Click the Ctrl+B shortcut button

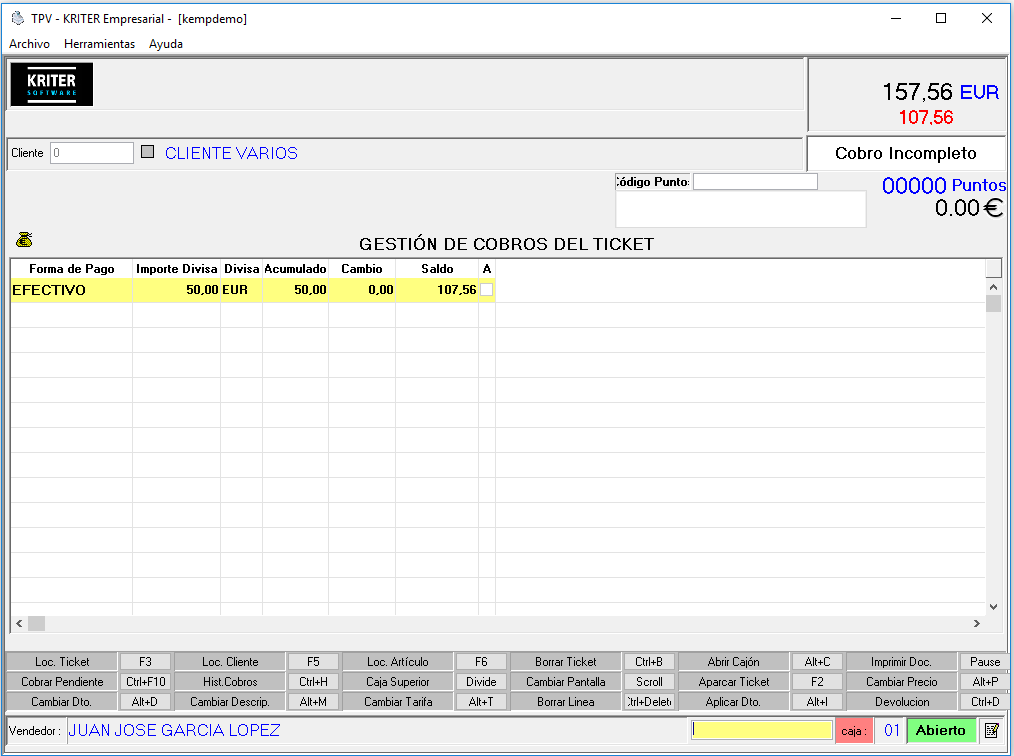pos(649,662)
